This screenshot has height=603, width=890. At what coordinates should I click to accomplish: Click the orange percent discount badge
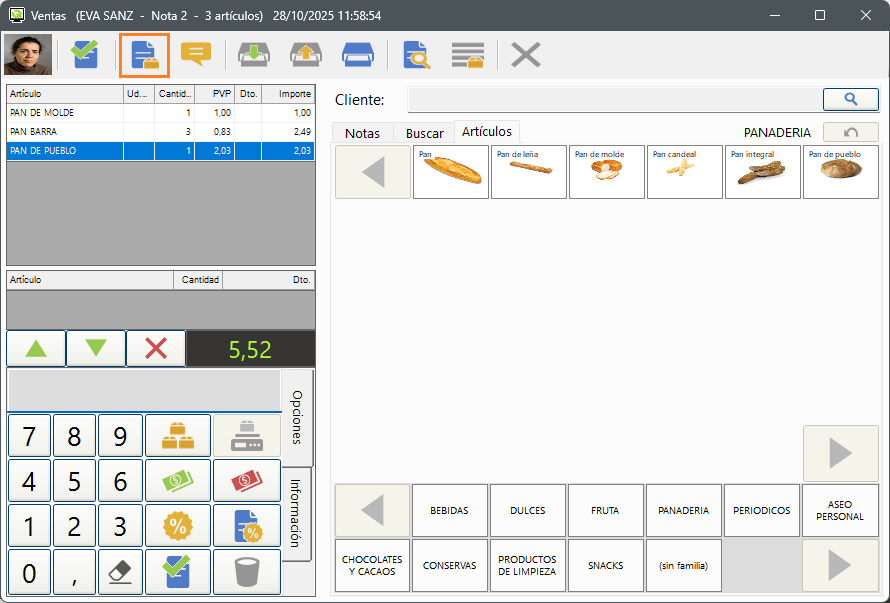[178, 526]
